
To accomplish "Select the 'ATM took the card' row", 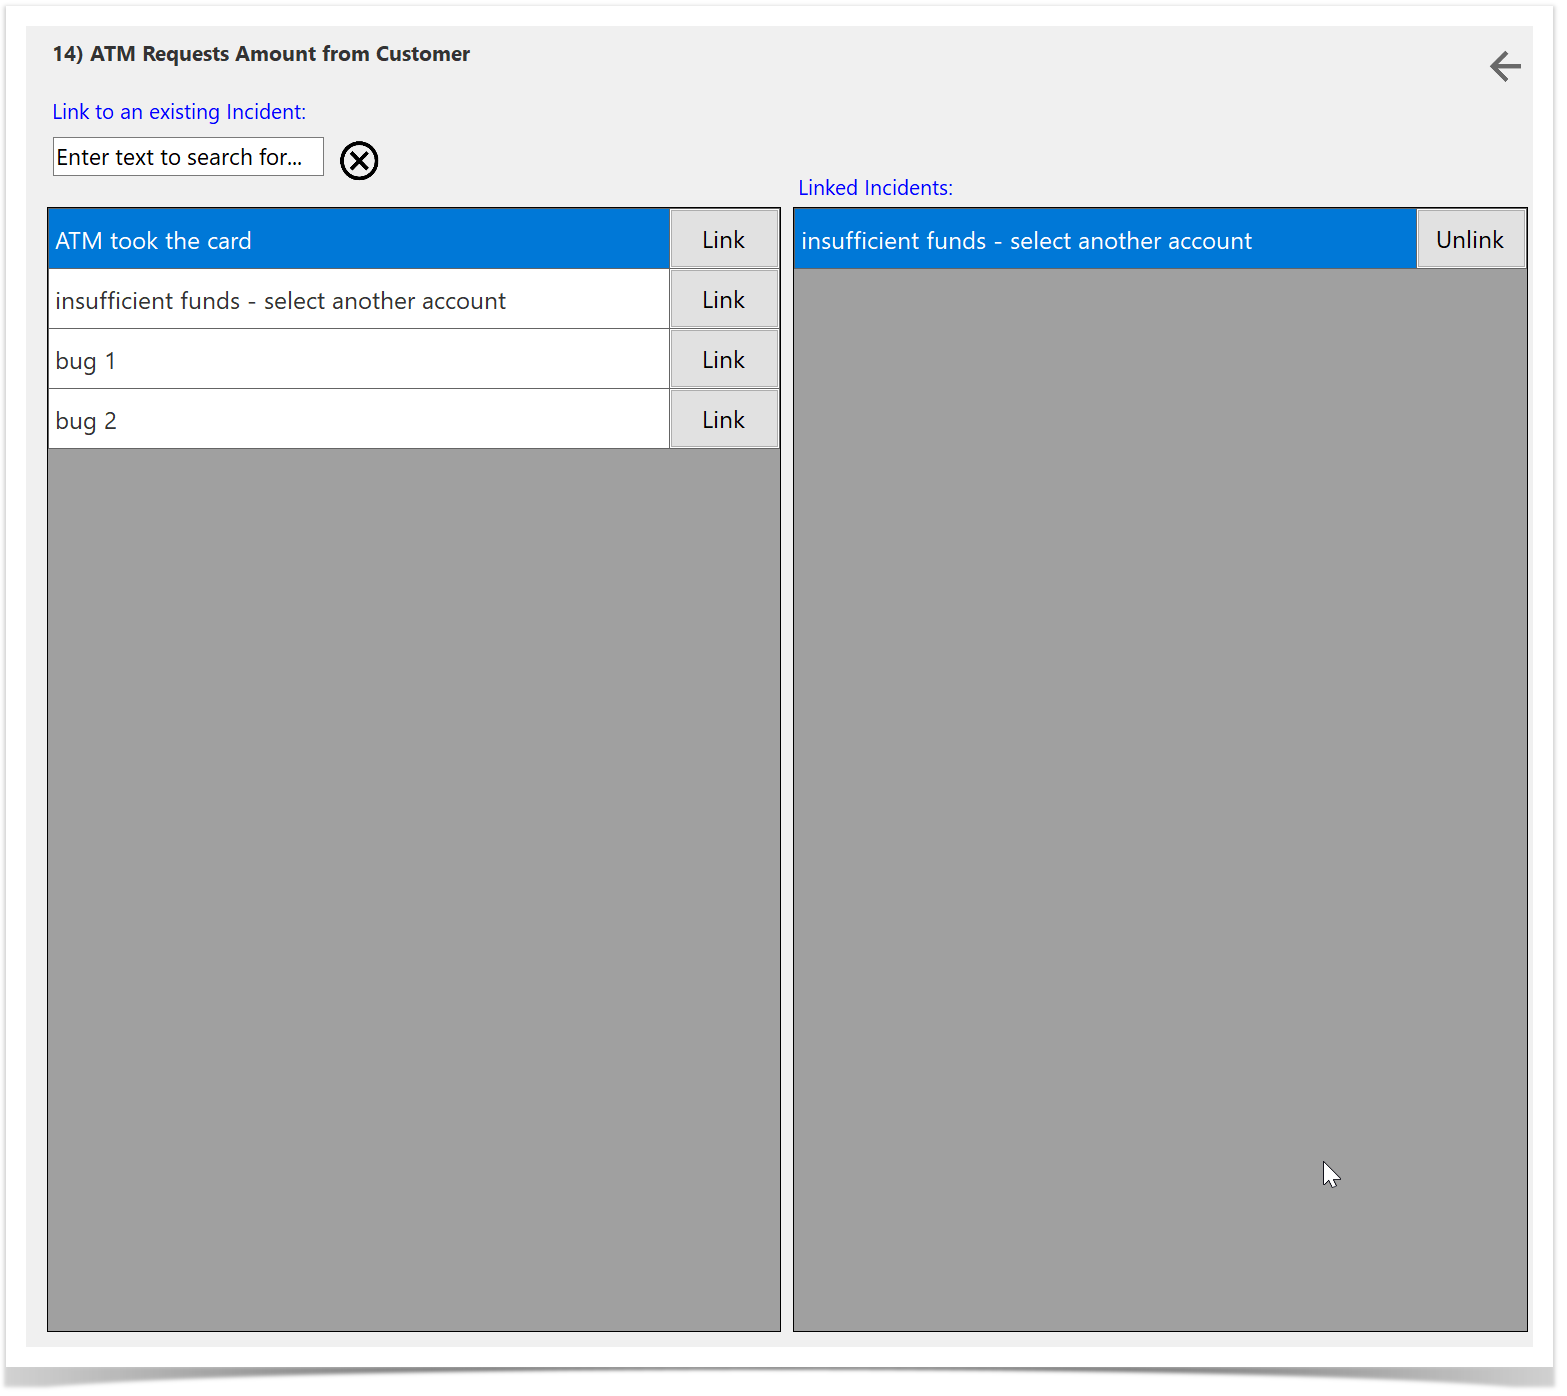I will pos(358,240).
